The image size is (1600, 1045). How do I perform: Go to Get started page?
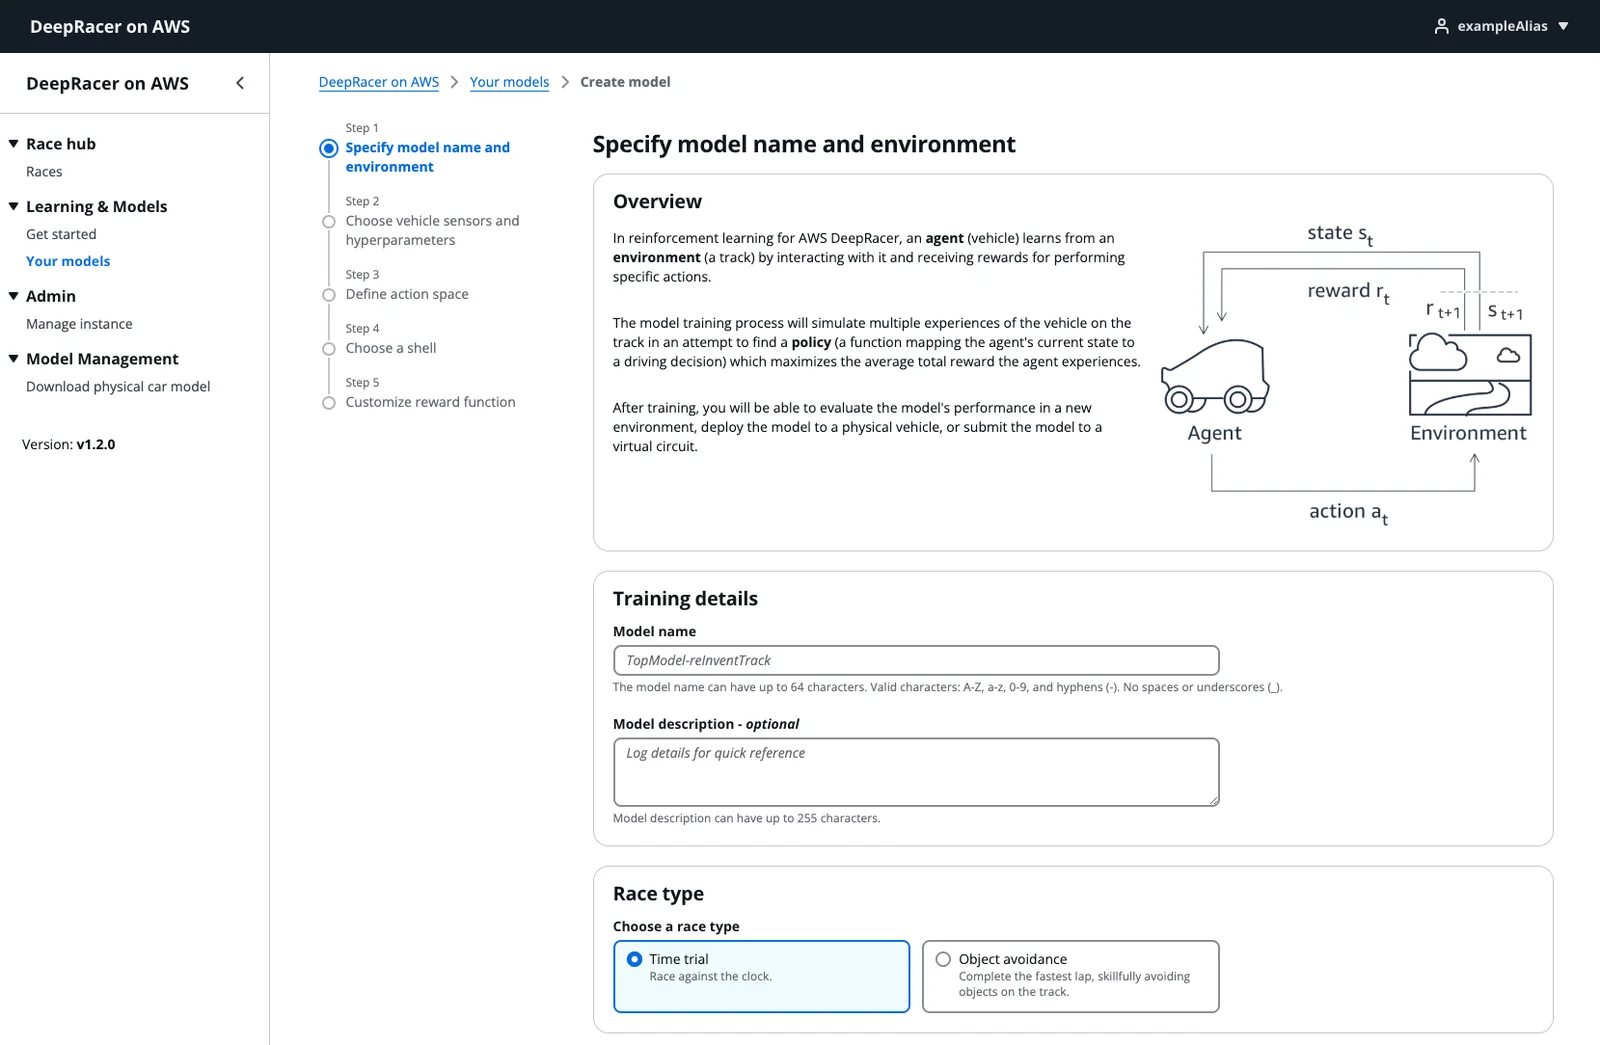(x=61, y=234)
